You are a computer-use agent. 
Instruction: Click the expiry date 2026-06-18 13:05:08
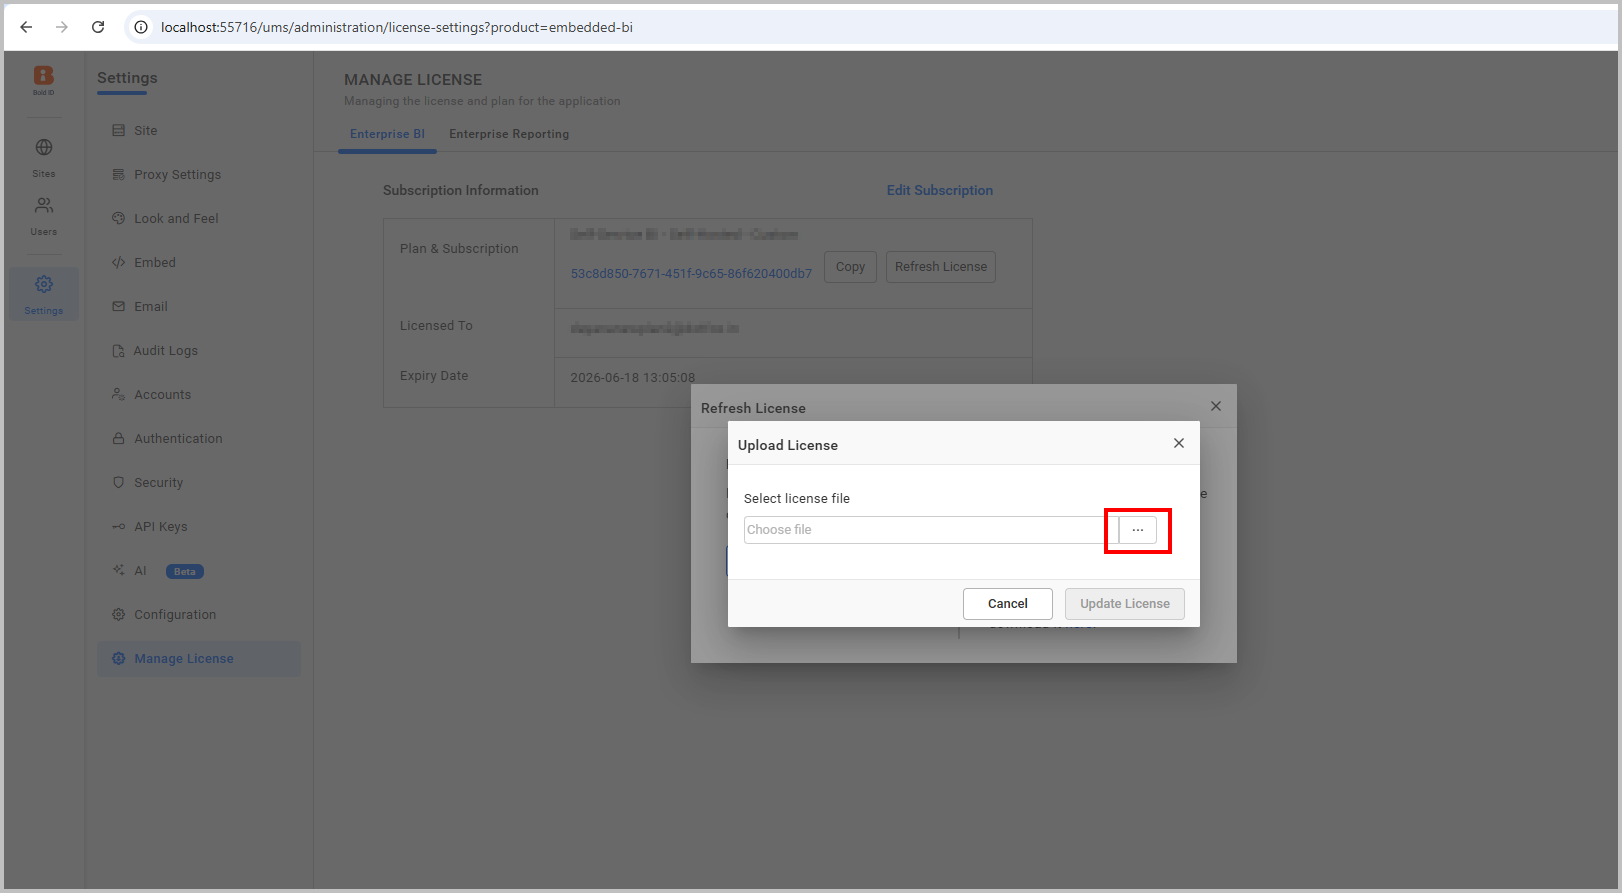coord(632,378)
